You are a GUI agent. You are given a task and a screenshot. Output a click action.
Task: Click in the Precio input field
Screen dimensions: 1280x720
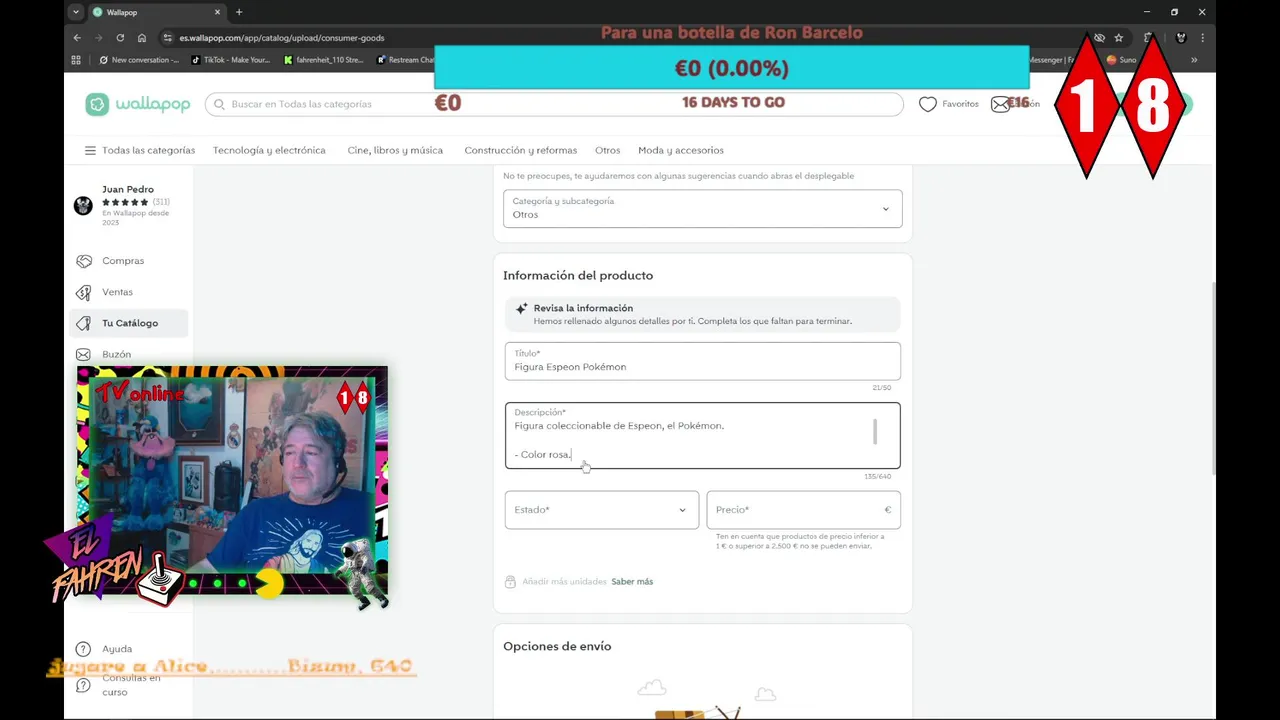tap(803, 510)
